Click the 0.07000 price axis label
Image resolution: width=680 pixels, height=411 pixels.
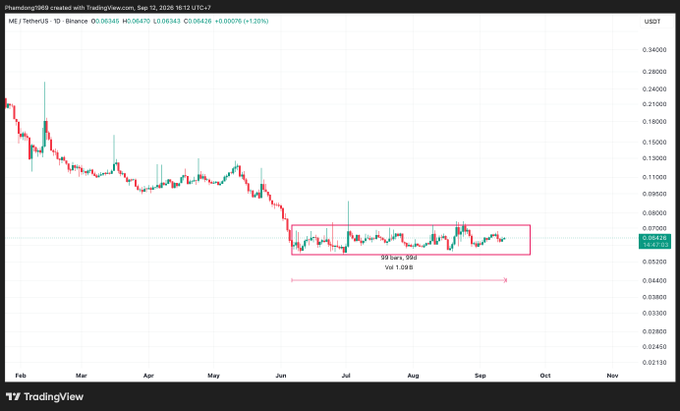[x=654, y=228]
